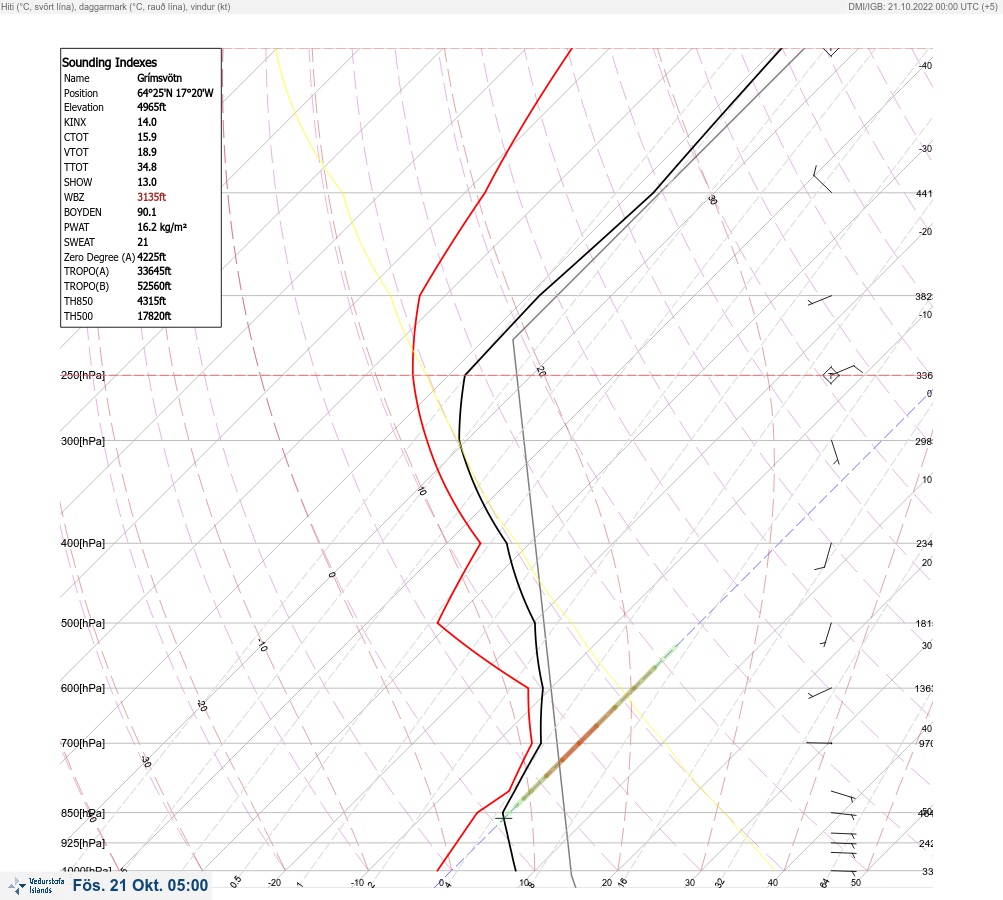
Task: Click the wind barb on the 300 hPa line
Action: point(835,452)
